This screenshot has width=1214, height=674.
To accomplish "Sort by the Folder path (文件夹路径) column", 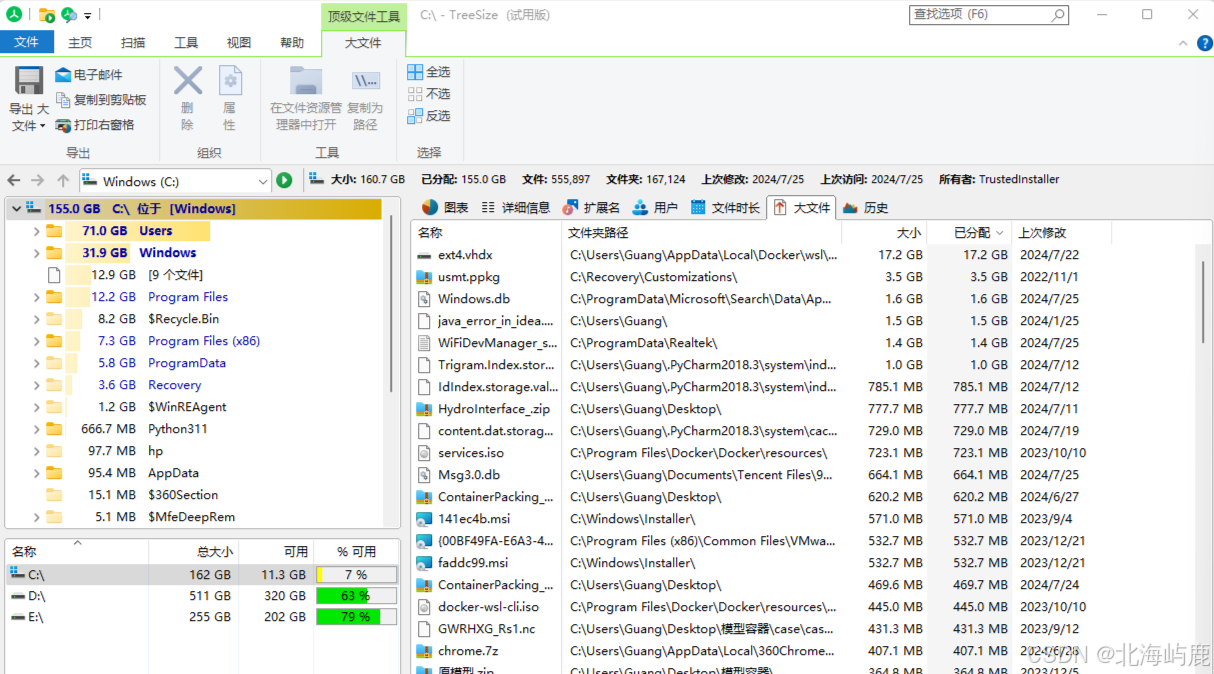I will click(x=701, y=232).
